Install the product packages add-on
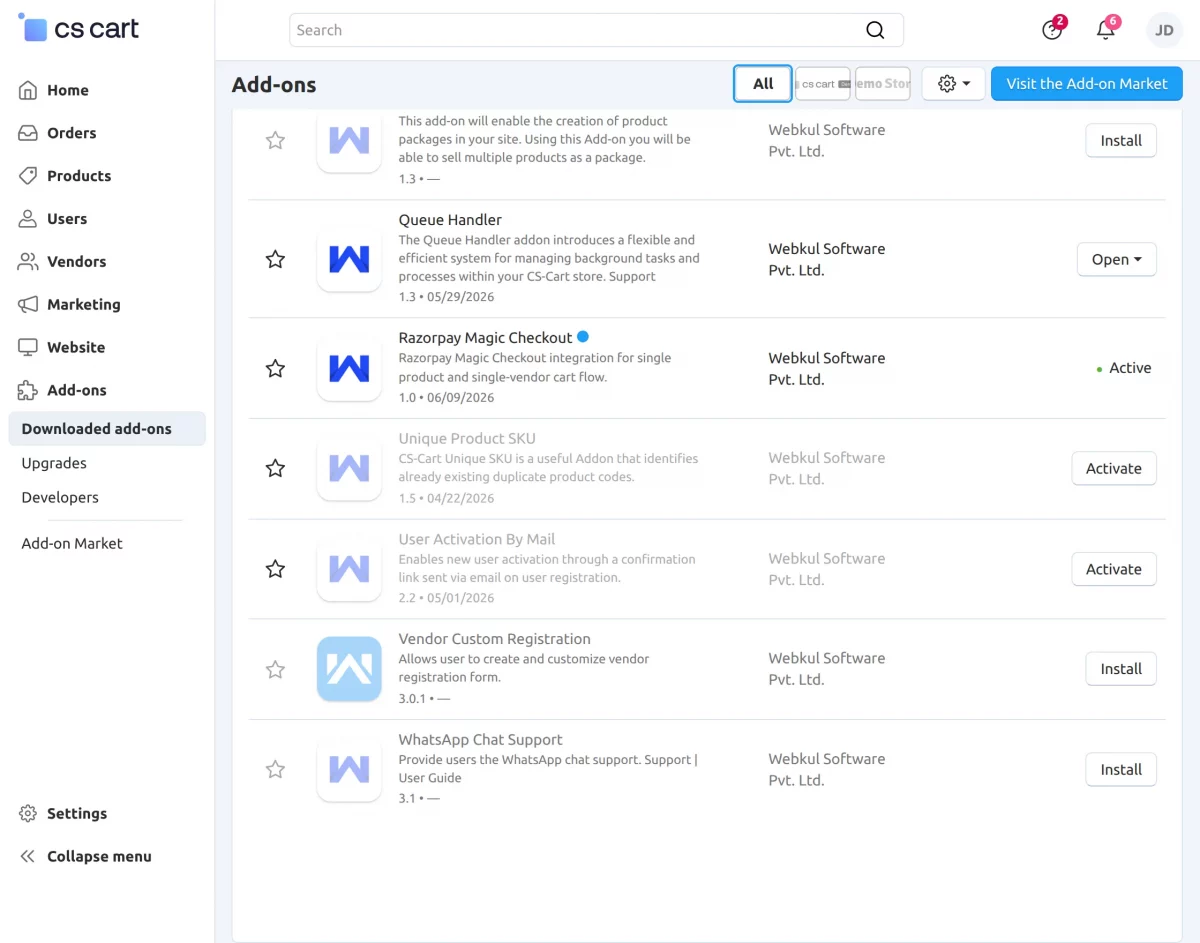This screenshot has height=943, width=1200. pyautogui.click(x=1121, y=141)
